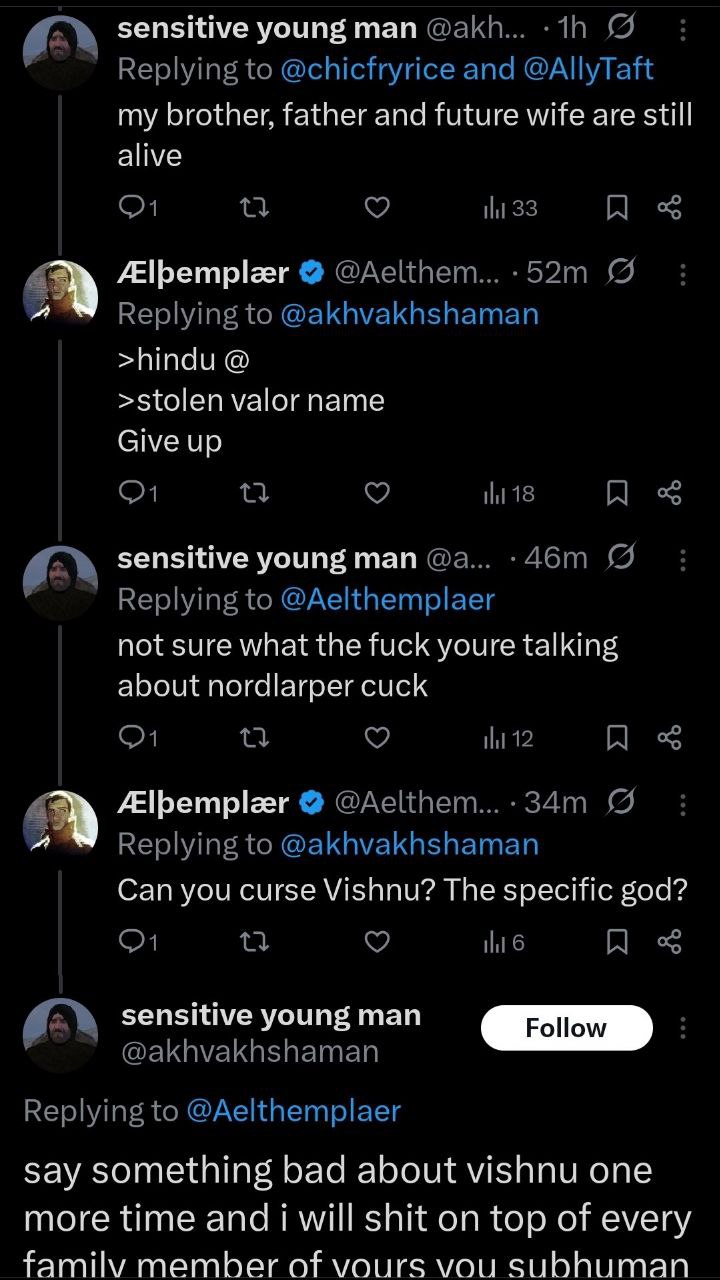
Task: Bookmark the 'my brother, father' tweet
Action: (618, 207)
